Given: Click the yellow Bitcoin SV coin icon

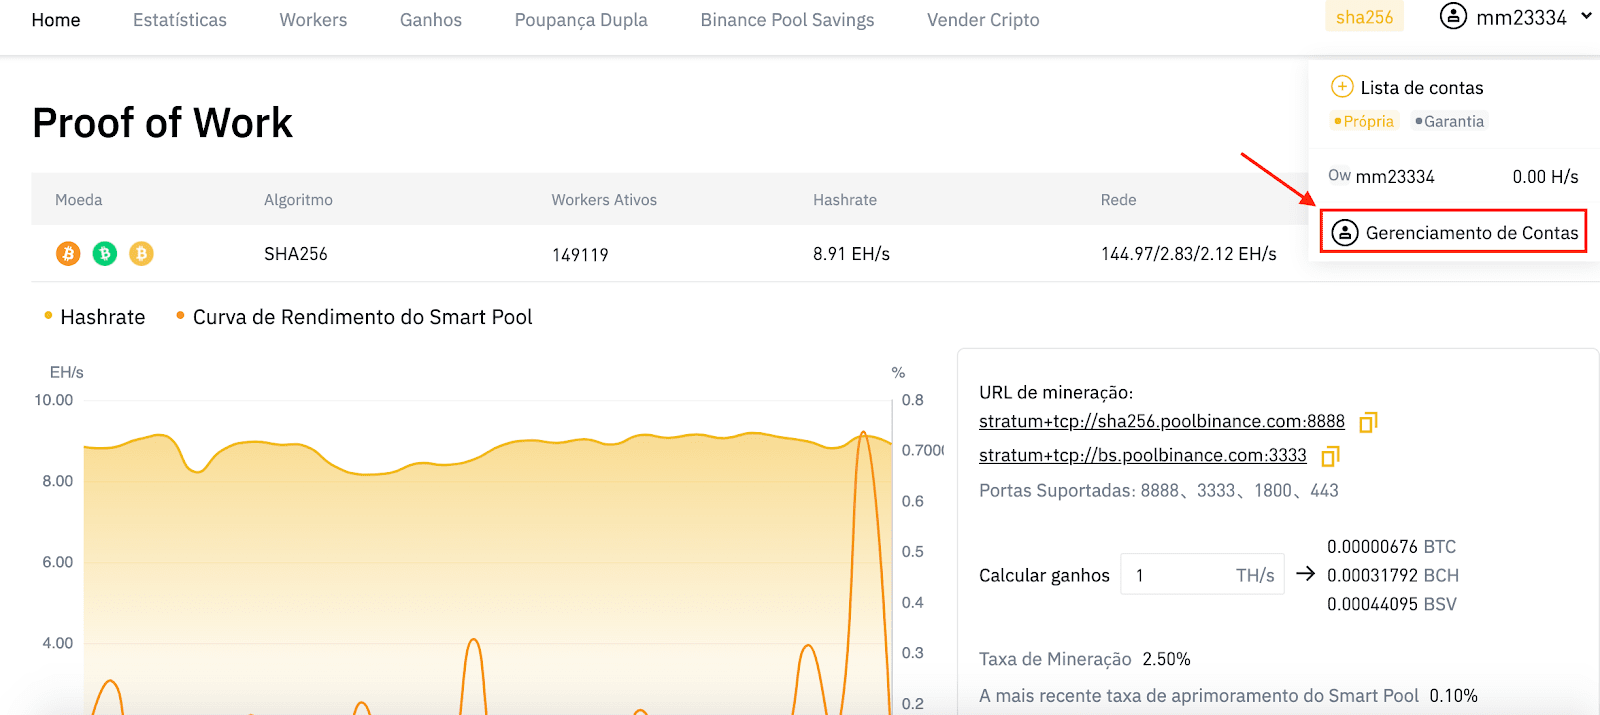Looking at the screenshot, I should (x=141, y=254).
